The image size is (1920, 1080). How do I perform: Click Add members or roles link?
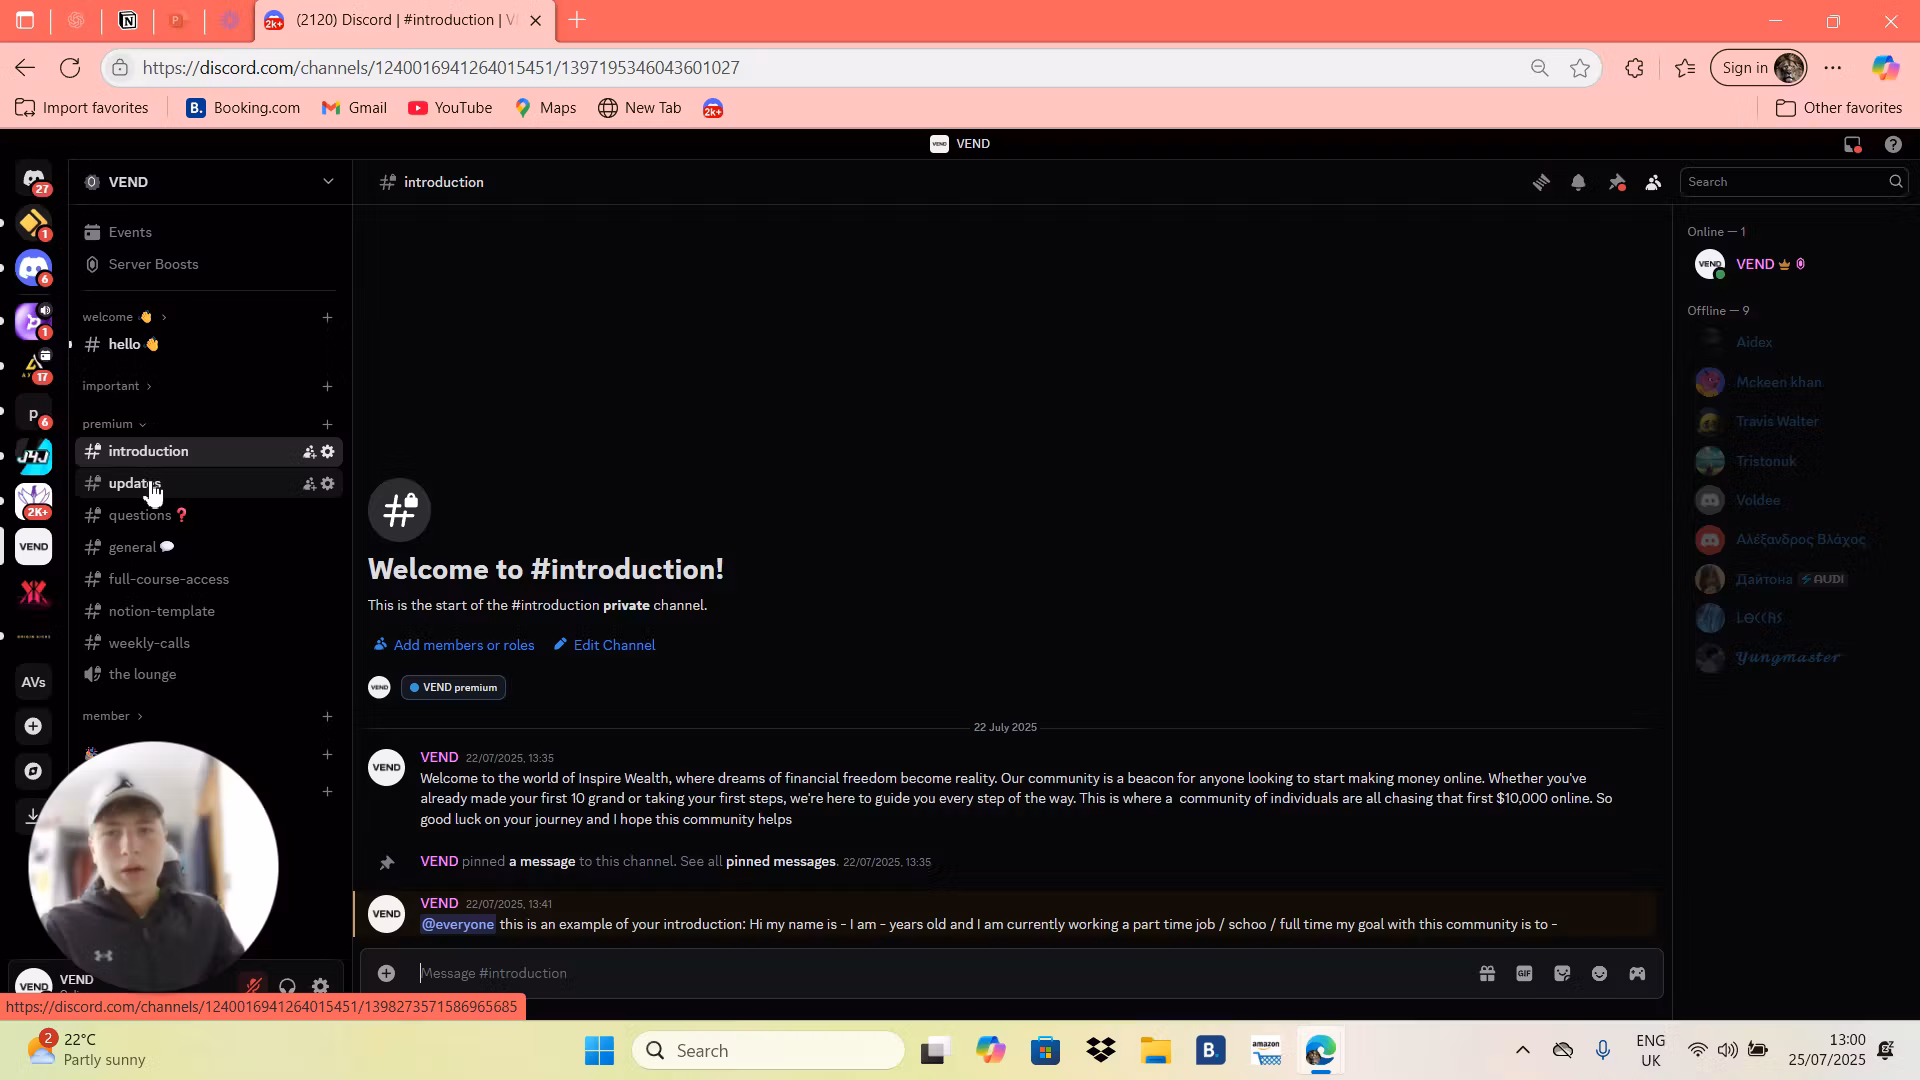(x=454, y=645)
